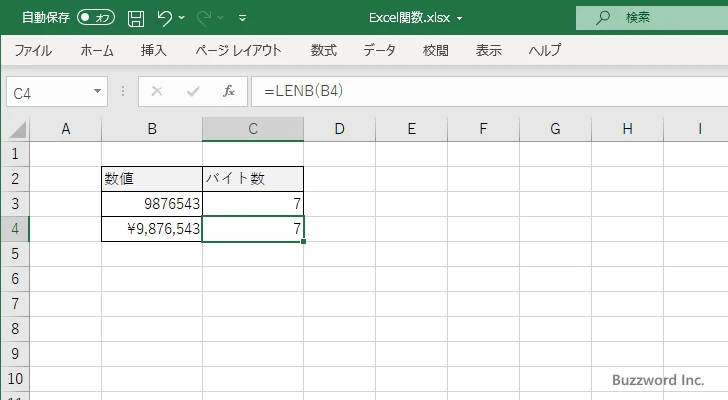
Task: Select column F header
Action: point(483,129)
